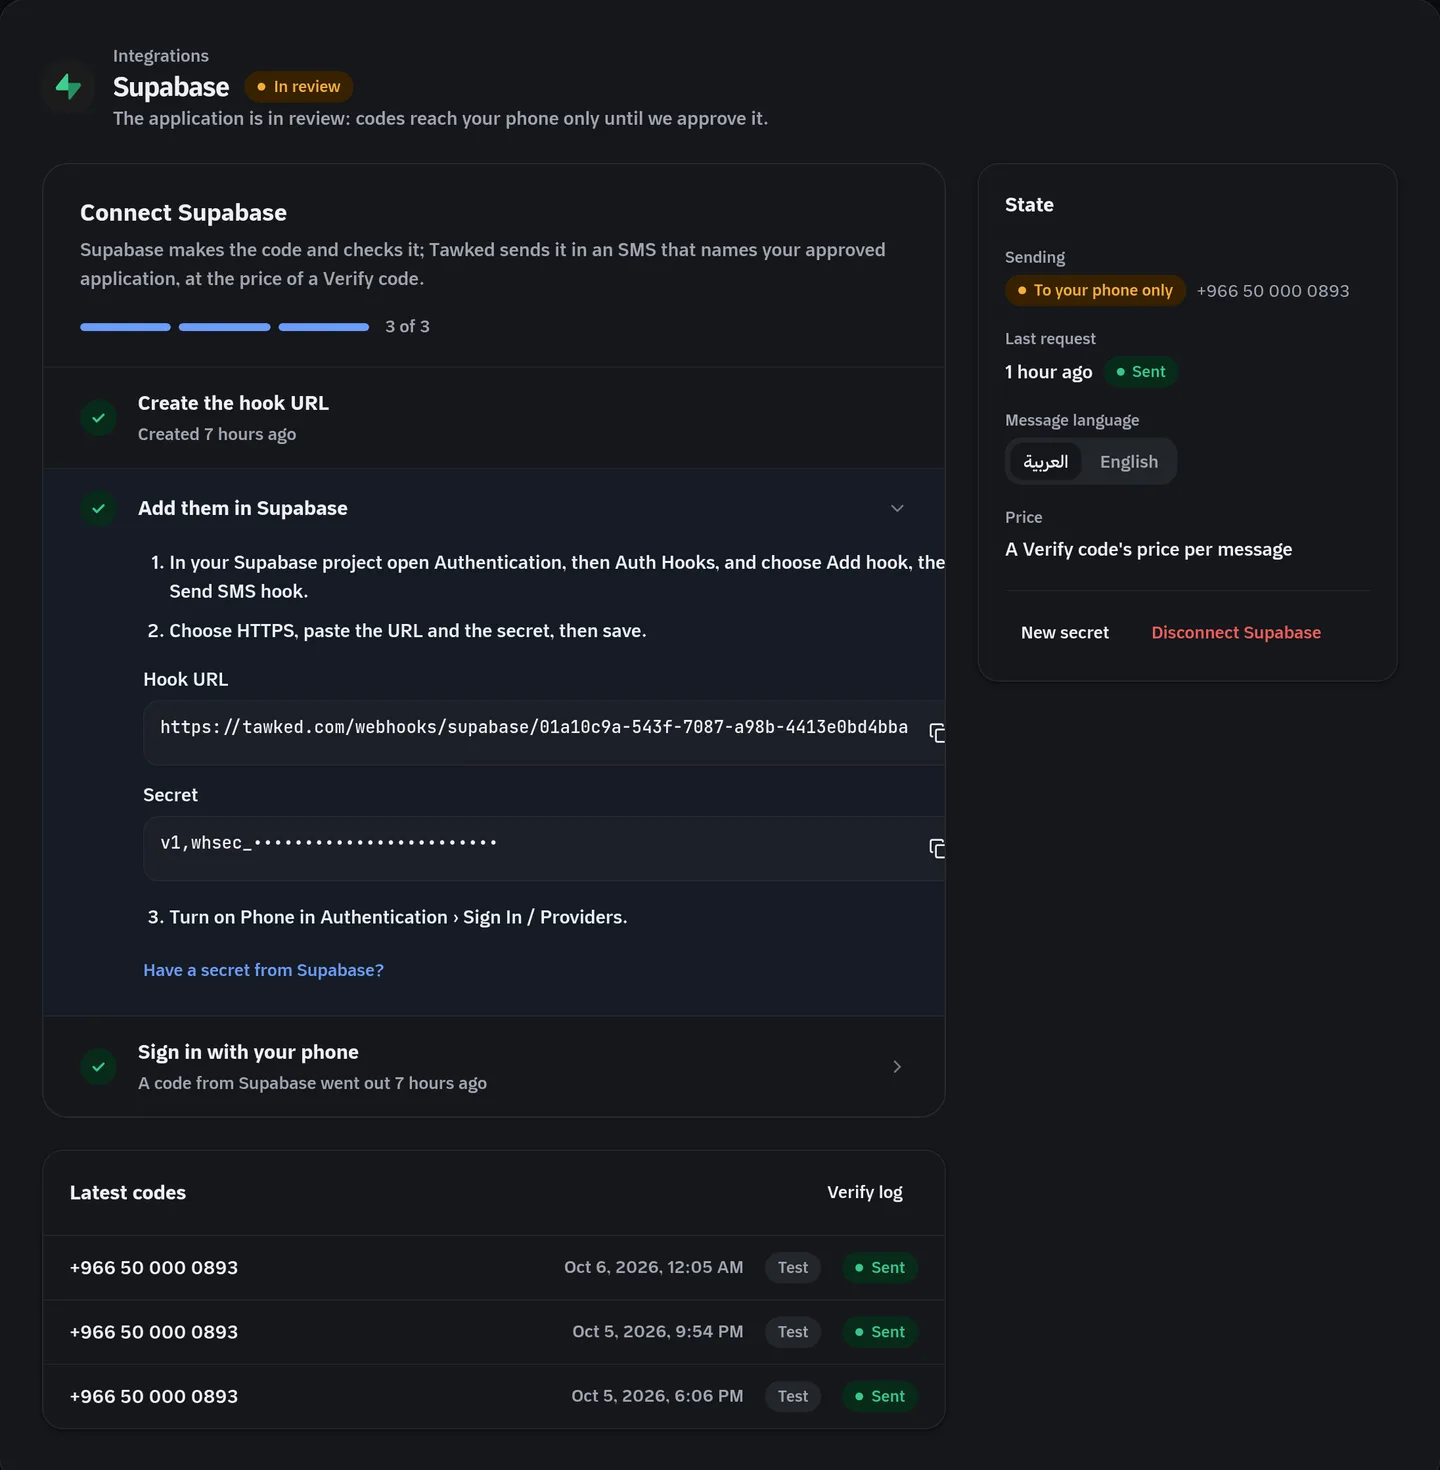1440x1470 pixels.
Task: Click the In review status badge
Action: pos(299,87)
